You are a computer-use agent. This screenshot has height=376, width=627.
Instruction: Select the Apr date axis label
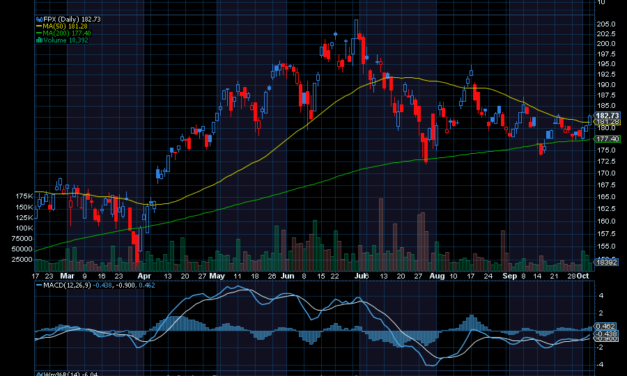click(144, 276)
